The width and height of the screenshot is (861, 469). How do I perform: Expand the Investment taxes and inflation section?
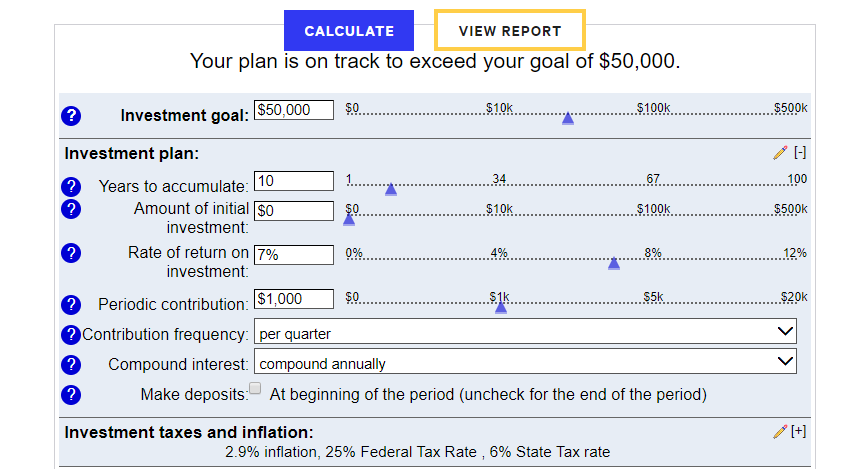[800, 432]
